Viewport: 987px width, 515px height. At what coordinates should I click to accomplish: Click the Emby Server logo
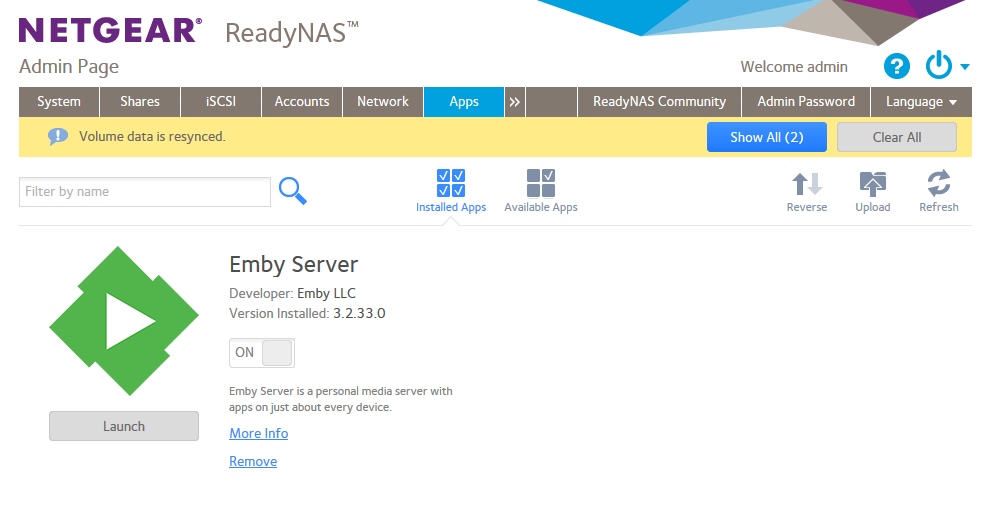click(x=124, y=321)
